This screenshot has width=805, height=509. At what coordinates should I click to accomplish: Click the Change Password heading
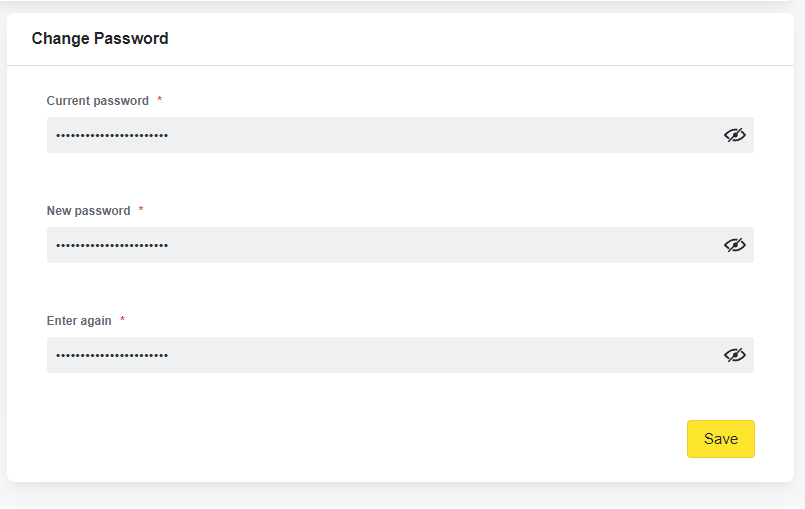[100, 39]
